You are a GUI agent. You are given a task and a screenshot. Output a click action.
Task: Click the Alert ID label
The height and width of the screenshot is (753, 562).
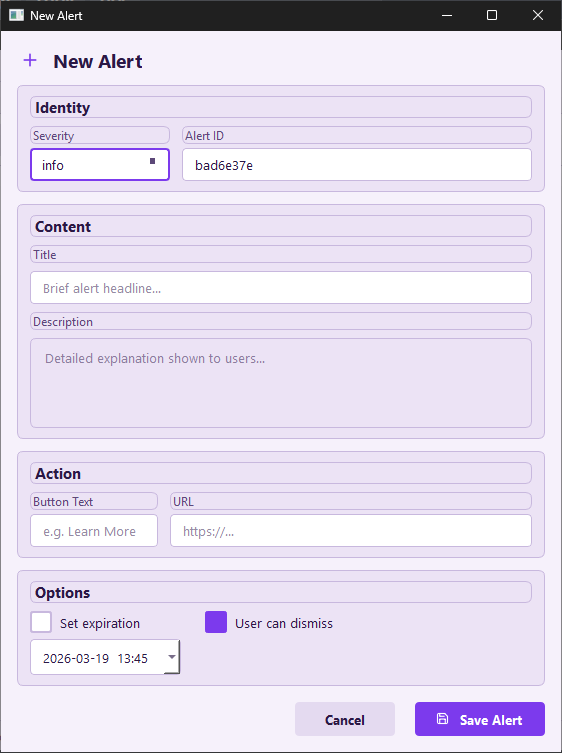tap(357, 135)
